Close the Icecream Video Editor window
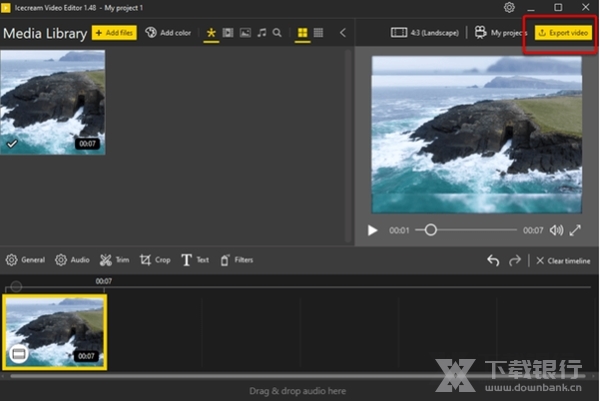 point(585,7)
